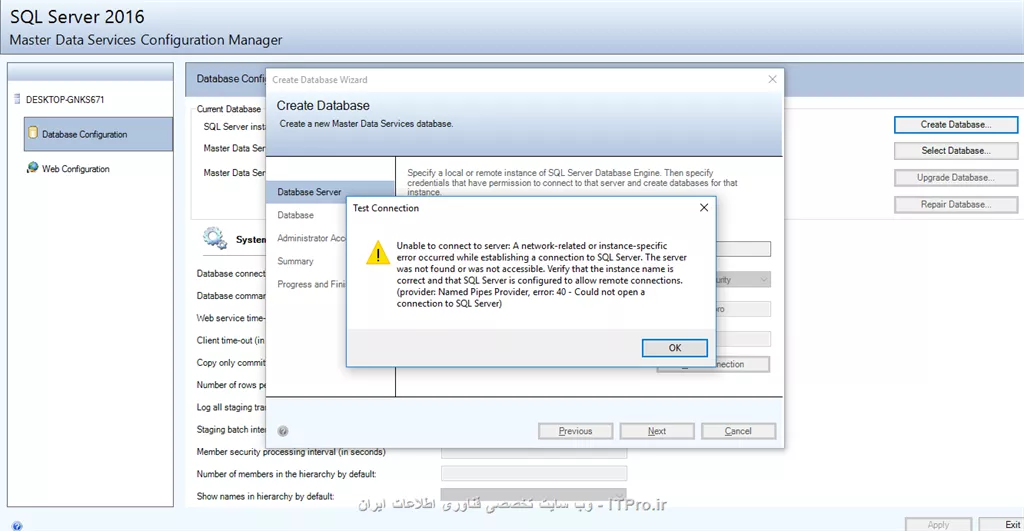Close the Create Database Wizard window

pyautogui.click(x=772, y=79)
